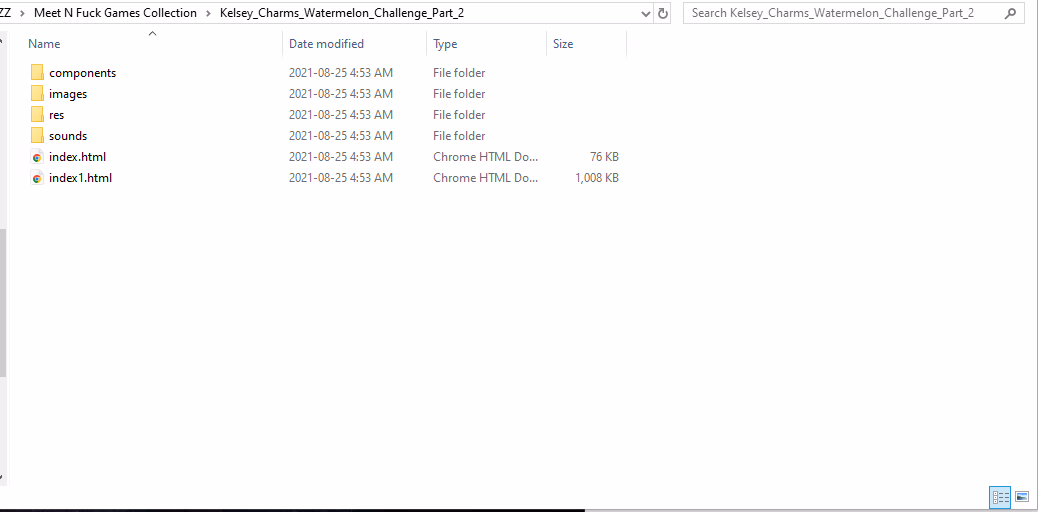This screenshot has width=1038, height=512.
Task: Select the sounds folder icon
Action: 37,136
